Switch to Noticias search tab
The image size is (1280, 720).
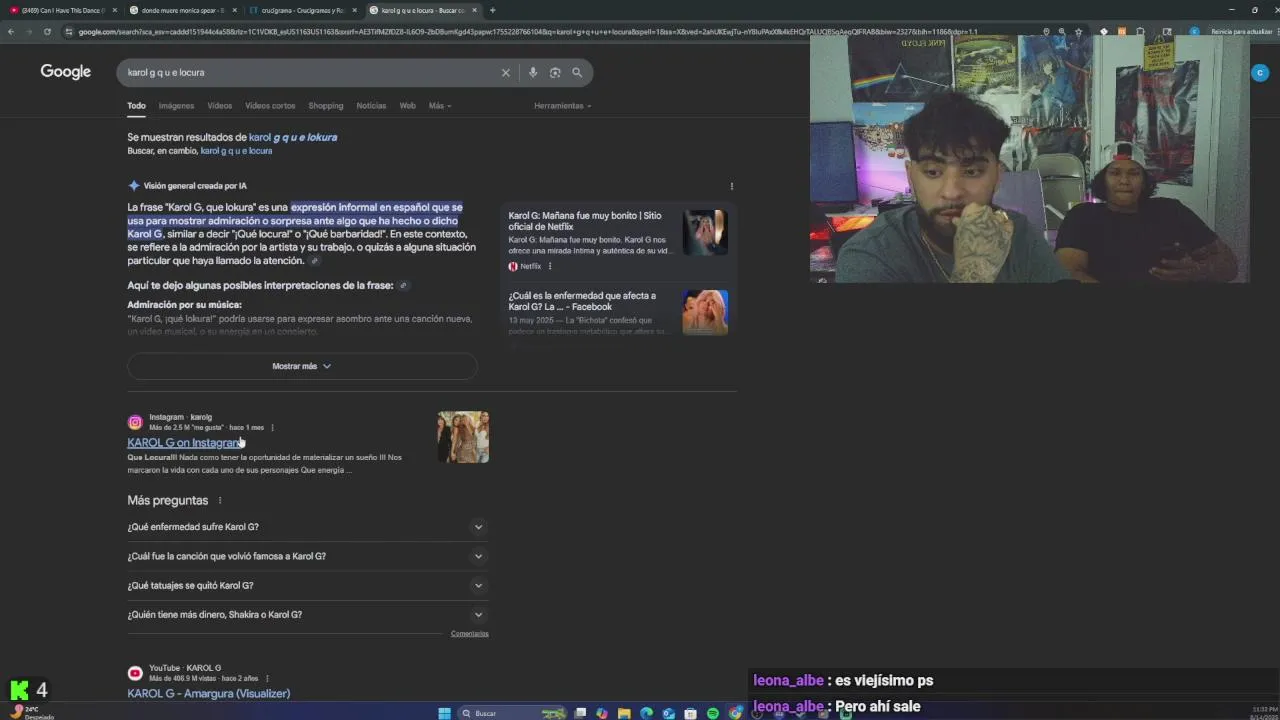click(x=371, y=105)
